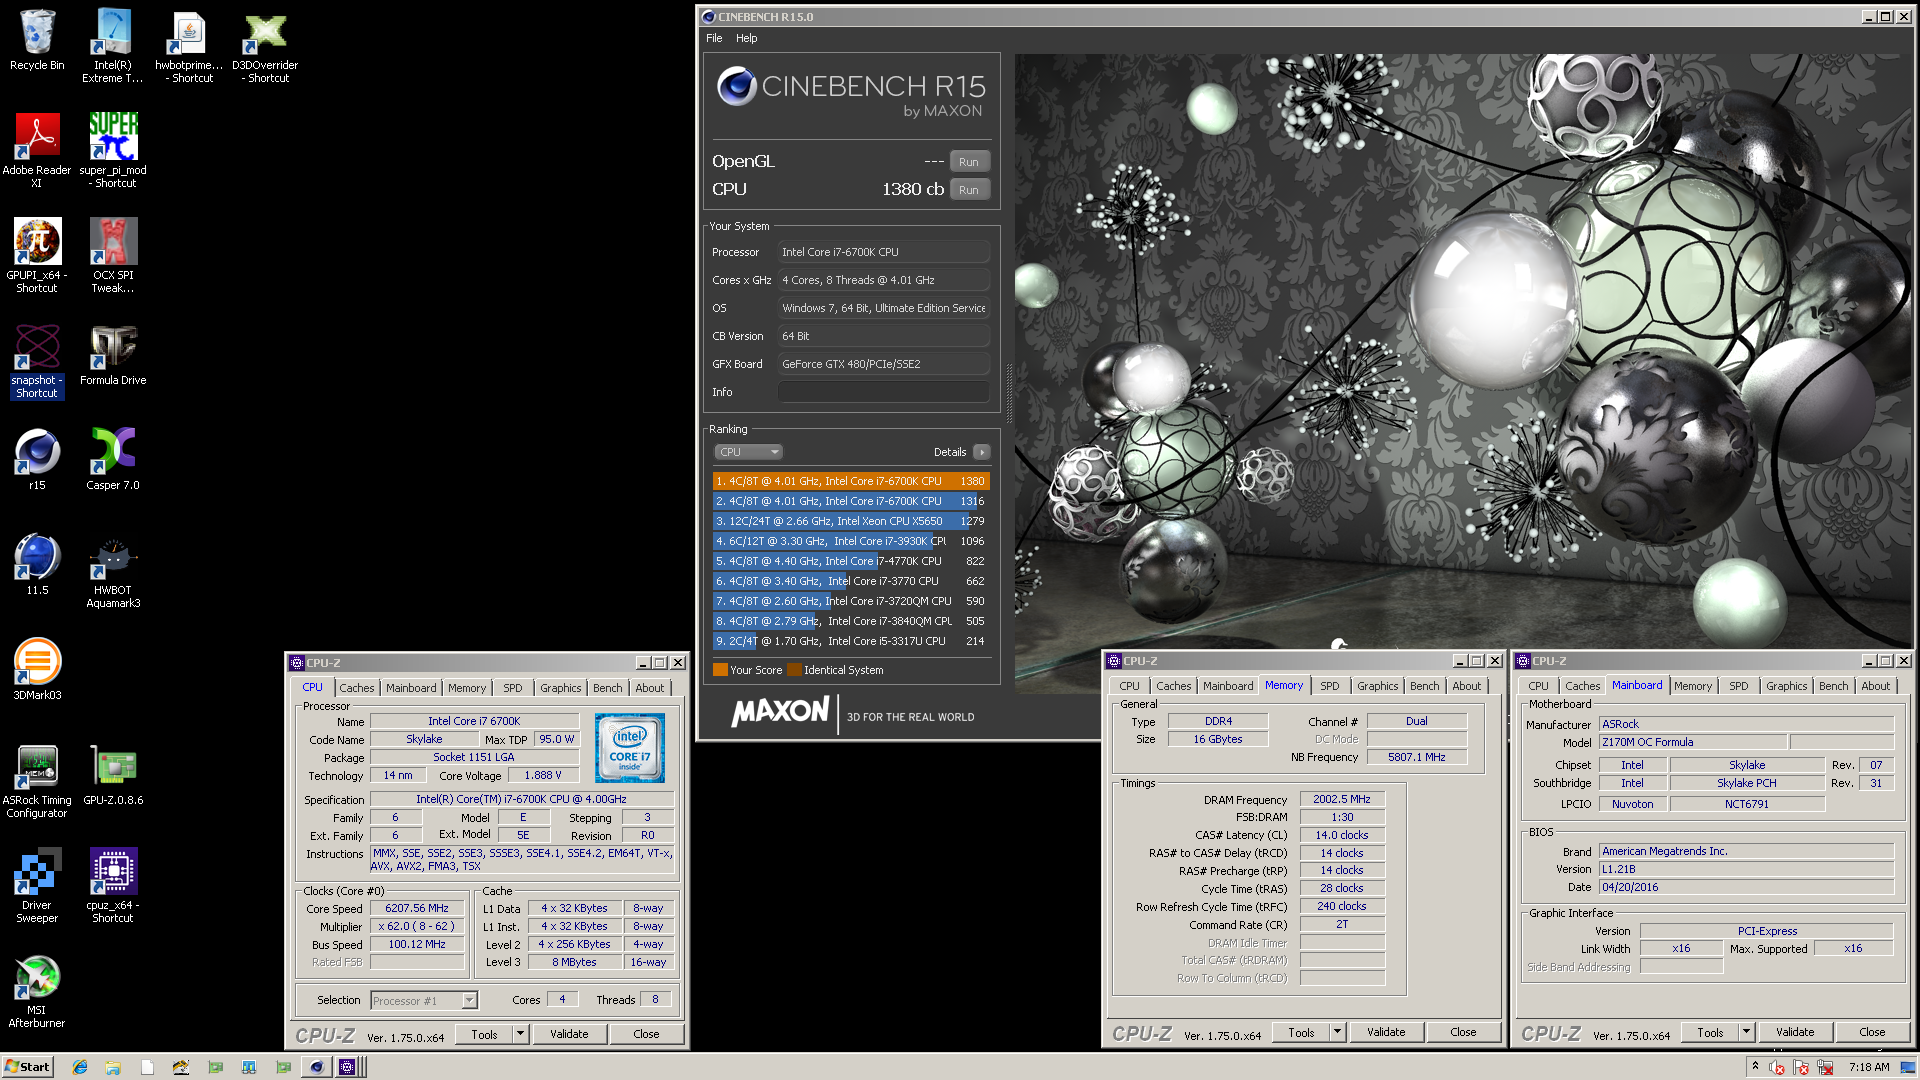The image size is (1920, 1080).
Task: Switch to Cinebench taskbar button
Action: pos(316,1067)
